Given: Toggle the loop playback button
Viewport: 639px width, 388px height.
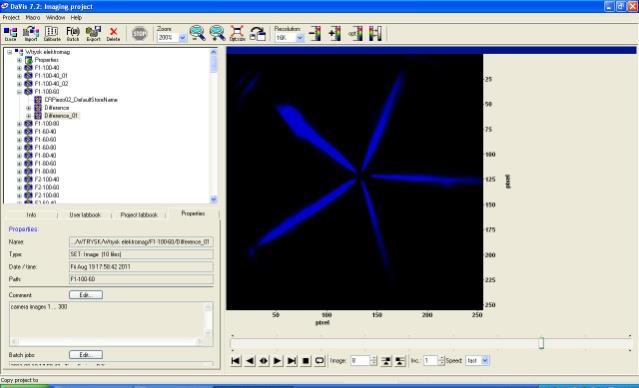Looking at the screenshot, I should pyautogui.click(x=320, y=361).
